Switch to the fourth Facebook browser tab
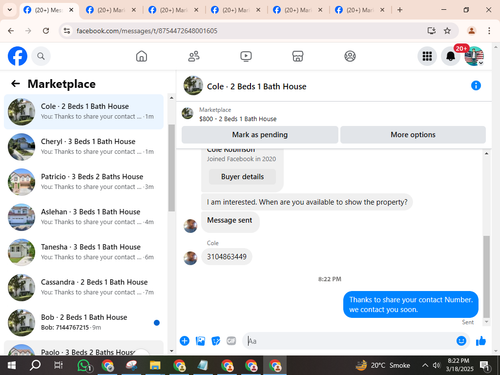The height and width of the screenshot is (375, 500). point(236,10)
